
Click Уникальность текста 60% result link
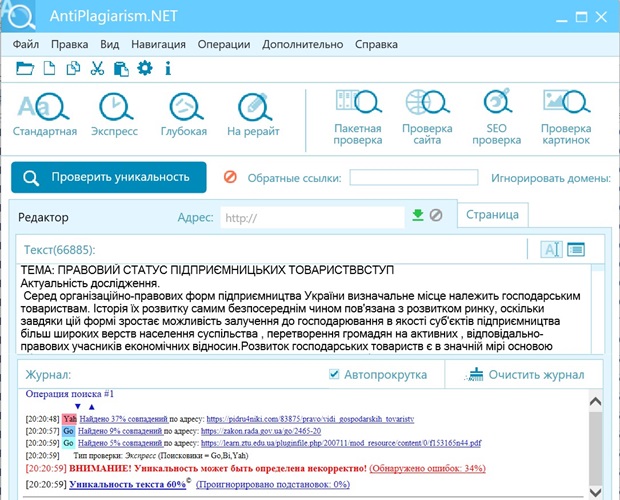click(x=128, y=484)
